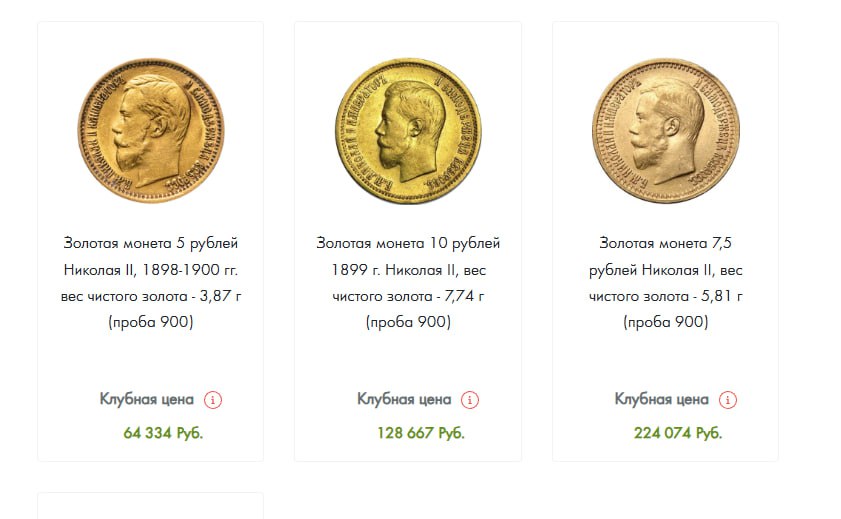Click the partially visible card in the second row
Image resolution: width=841 pixels, height=519 pixels.
[151, 506]
